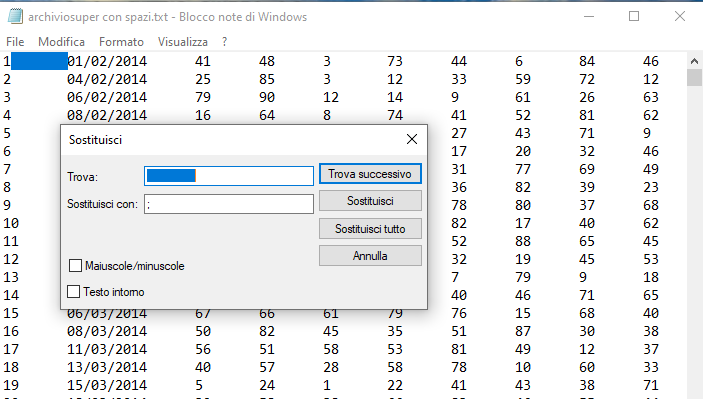703x399 pixels.
Task: Click the scrollbar up arrow
Action: tap(694, 61)
